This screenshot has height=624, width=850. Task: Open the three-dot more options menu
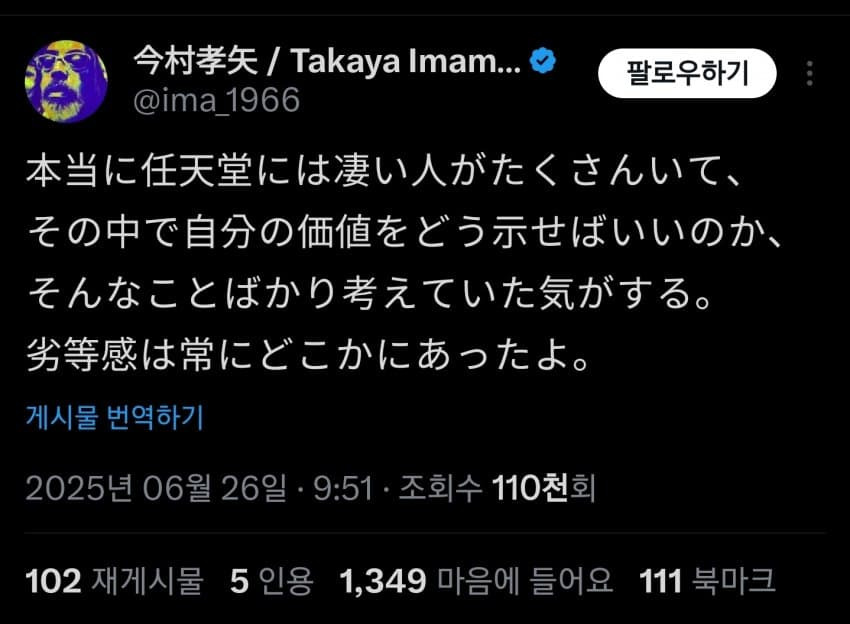[810, 74]
